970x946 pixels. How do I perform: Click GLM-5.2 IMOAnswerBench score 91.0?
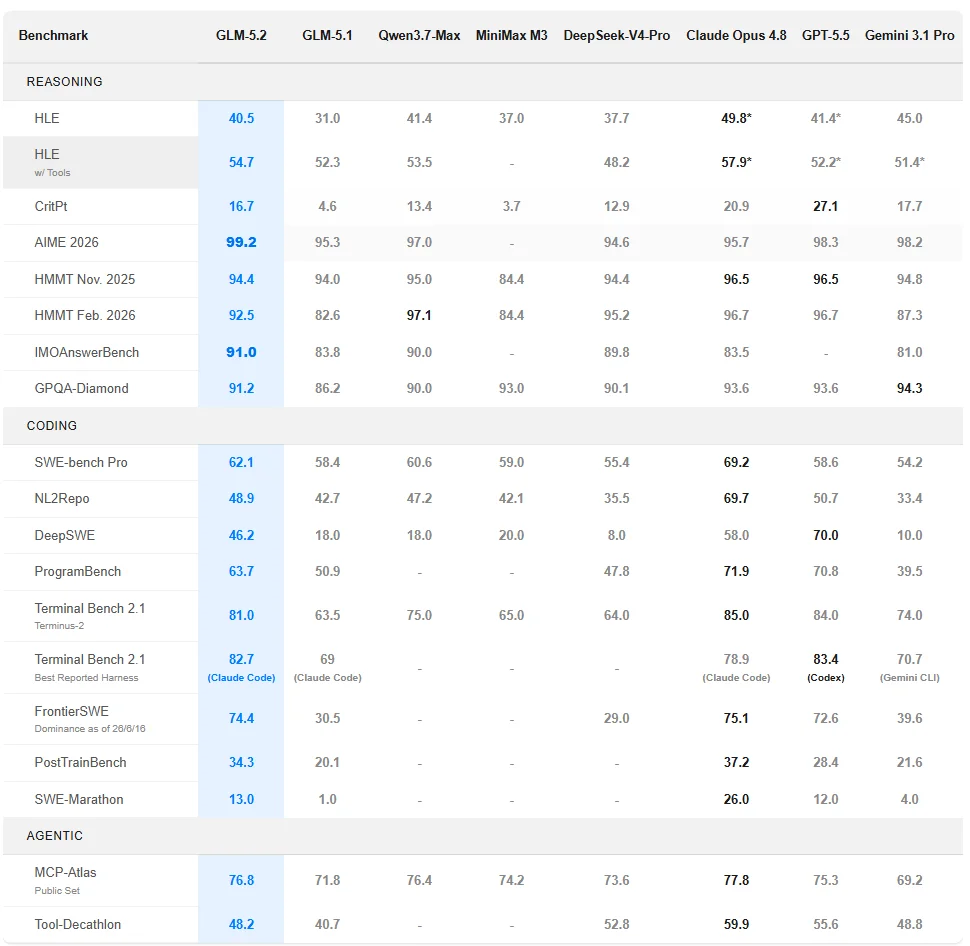coord(241,352)
